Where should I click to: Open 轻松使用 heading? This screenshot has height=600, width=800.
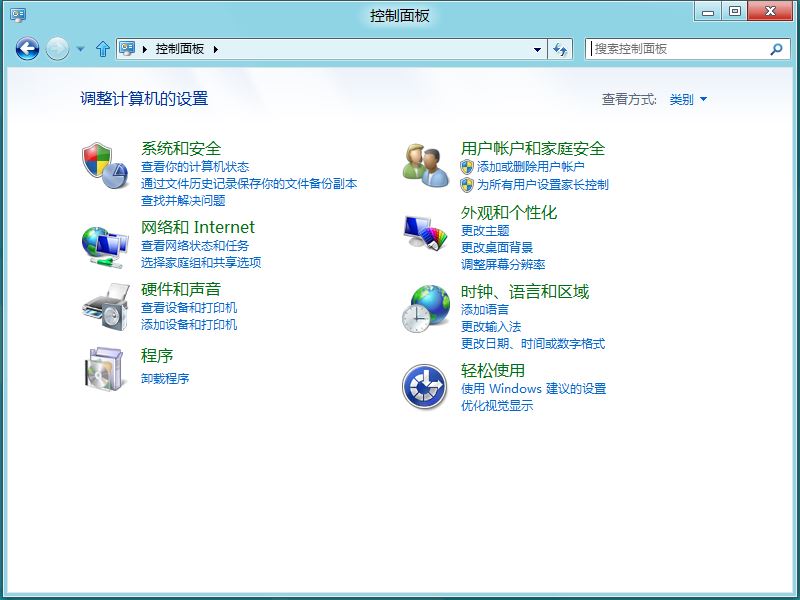pos(493,370)
